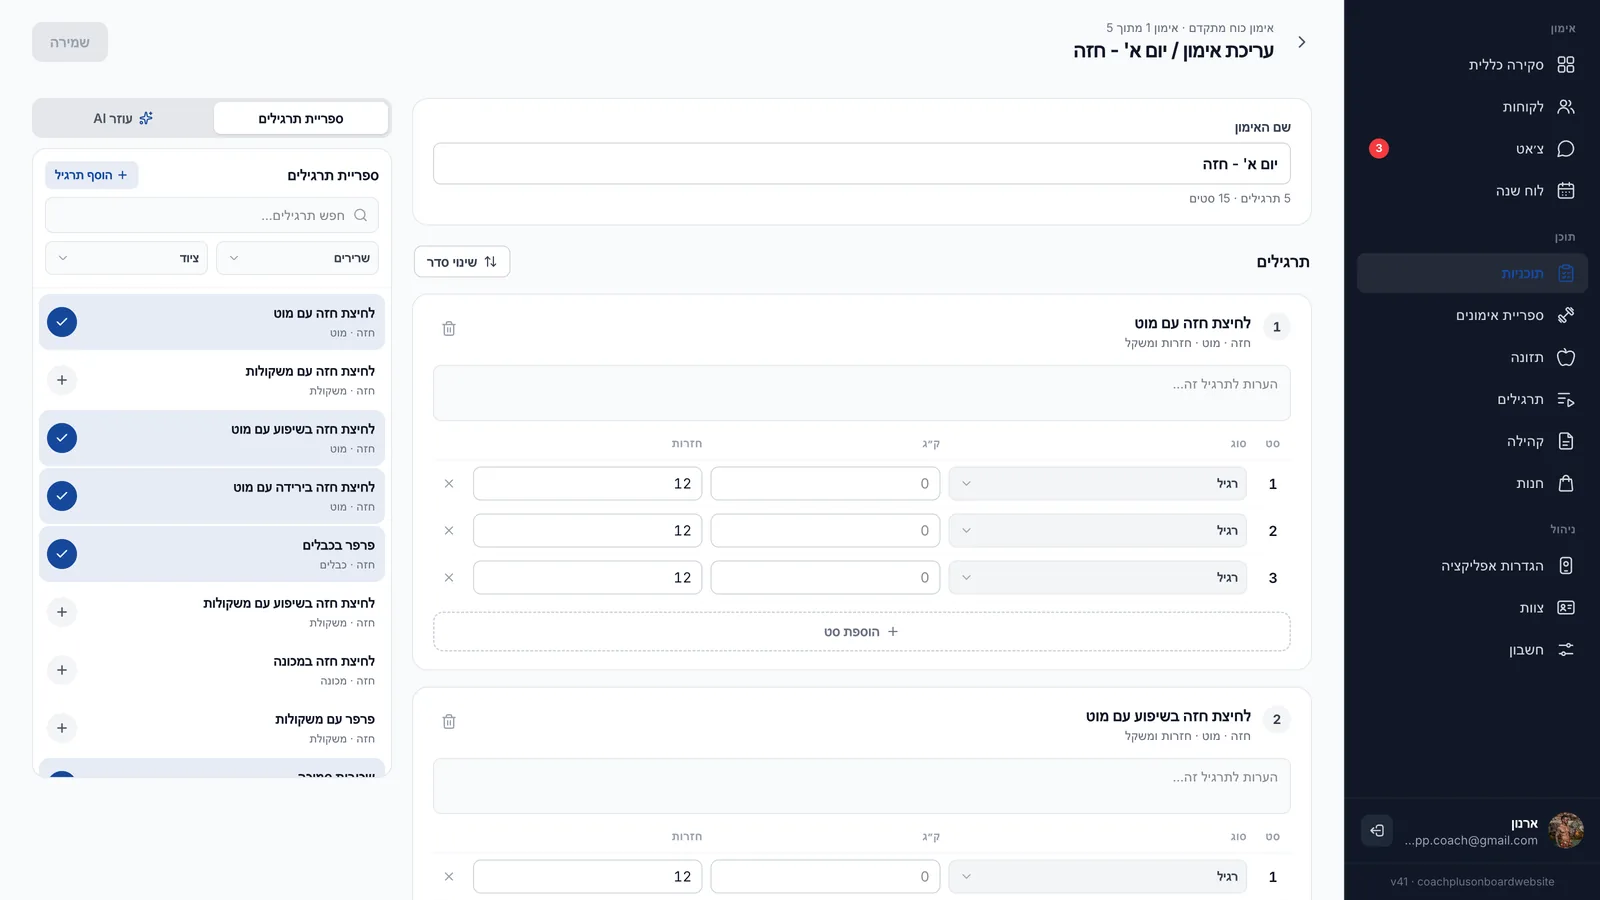Open the לוח שנה calendar icon

pyautogui.click(x=1566, y=191)
